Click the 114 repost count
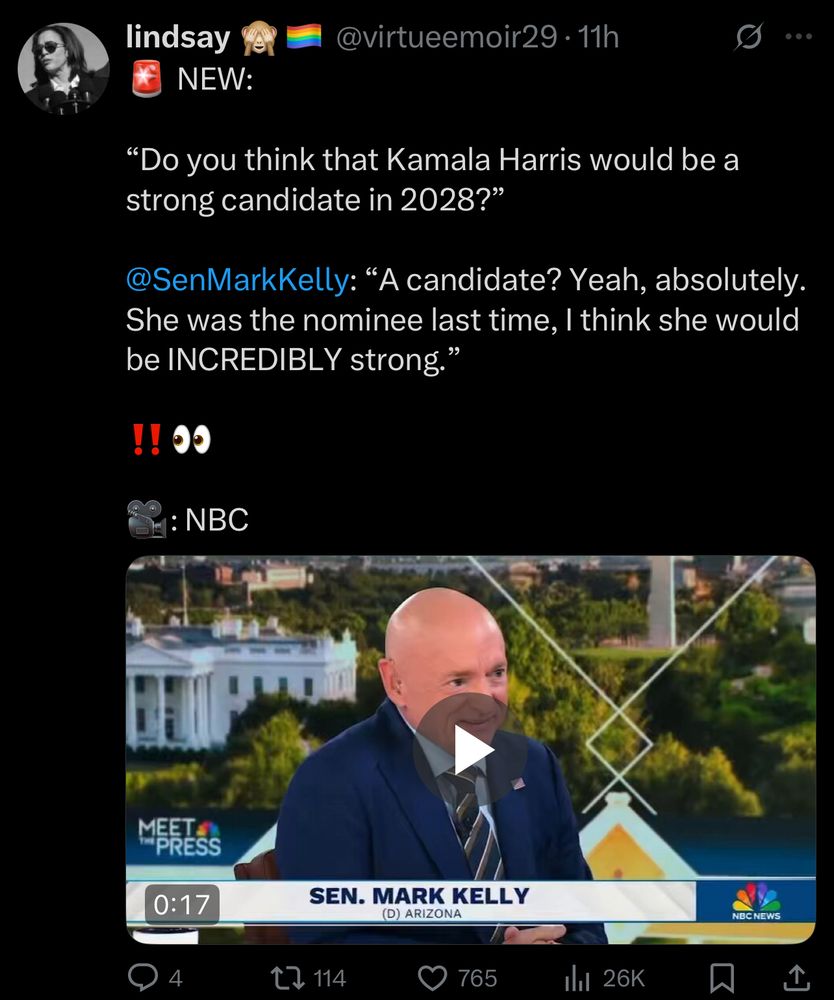Image resolution: width=834 pixels, height=1000 pixels. pyautogui.click(x=330, y=978)
